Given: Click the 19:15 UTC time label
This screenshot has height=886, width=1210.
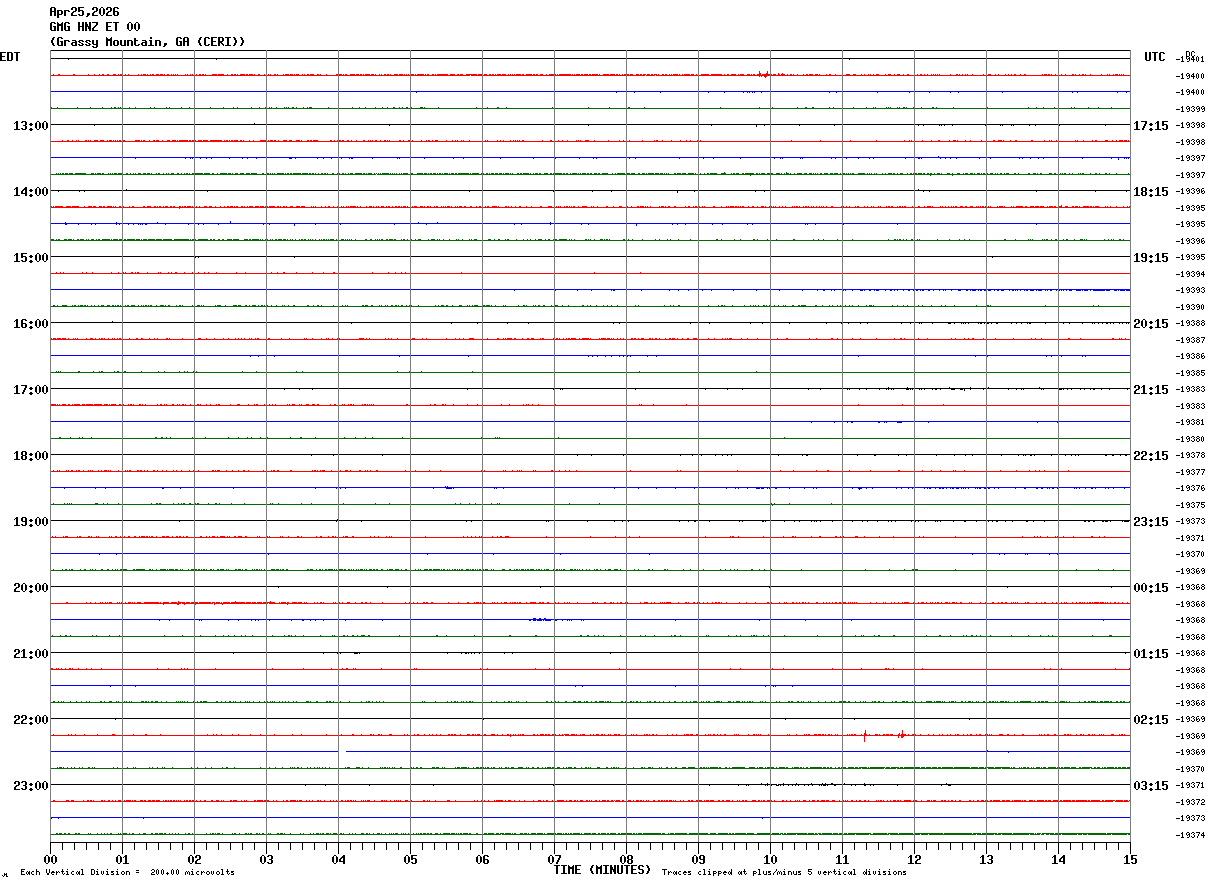Looking at the screenshot, I should 1151,257.
